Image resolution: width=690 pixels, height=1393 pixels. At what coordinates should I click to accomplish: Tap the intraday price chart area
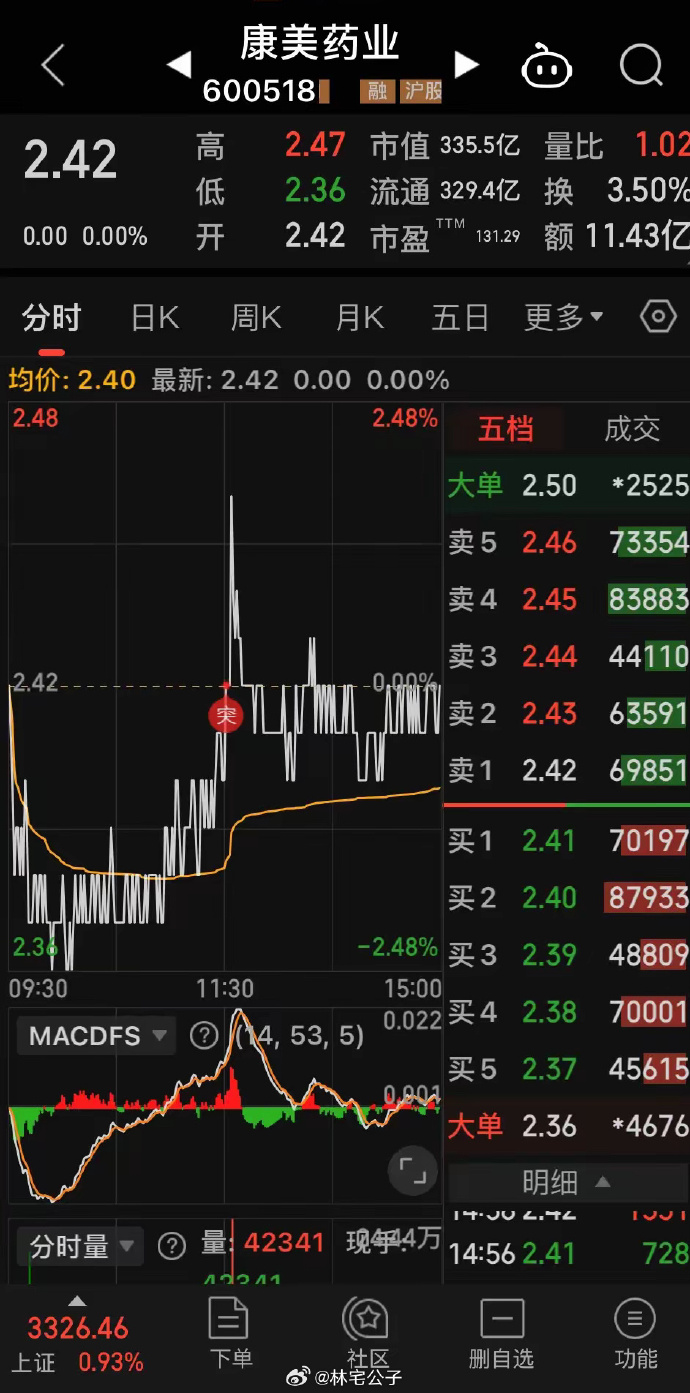tap(225, 687)
